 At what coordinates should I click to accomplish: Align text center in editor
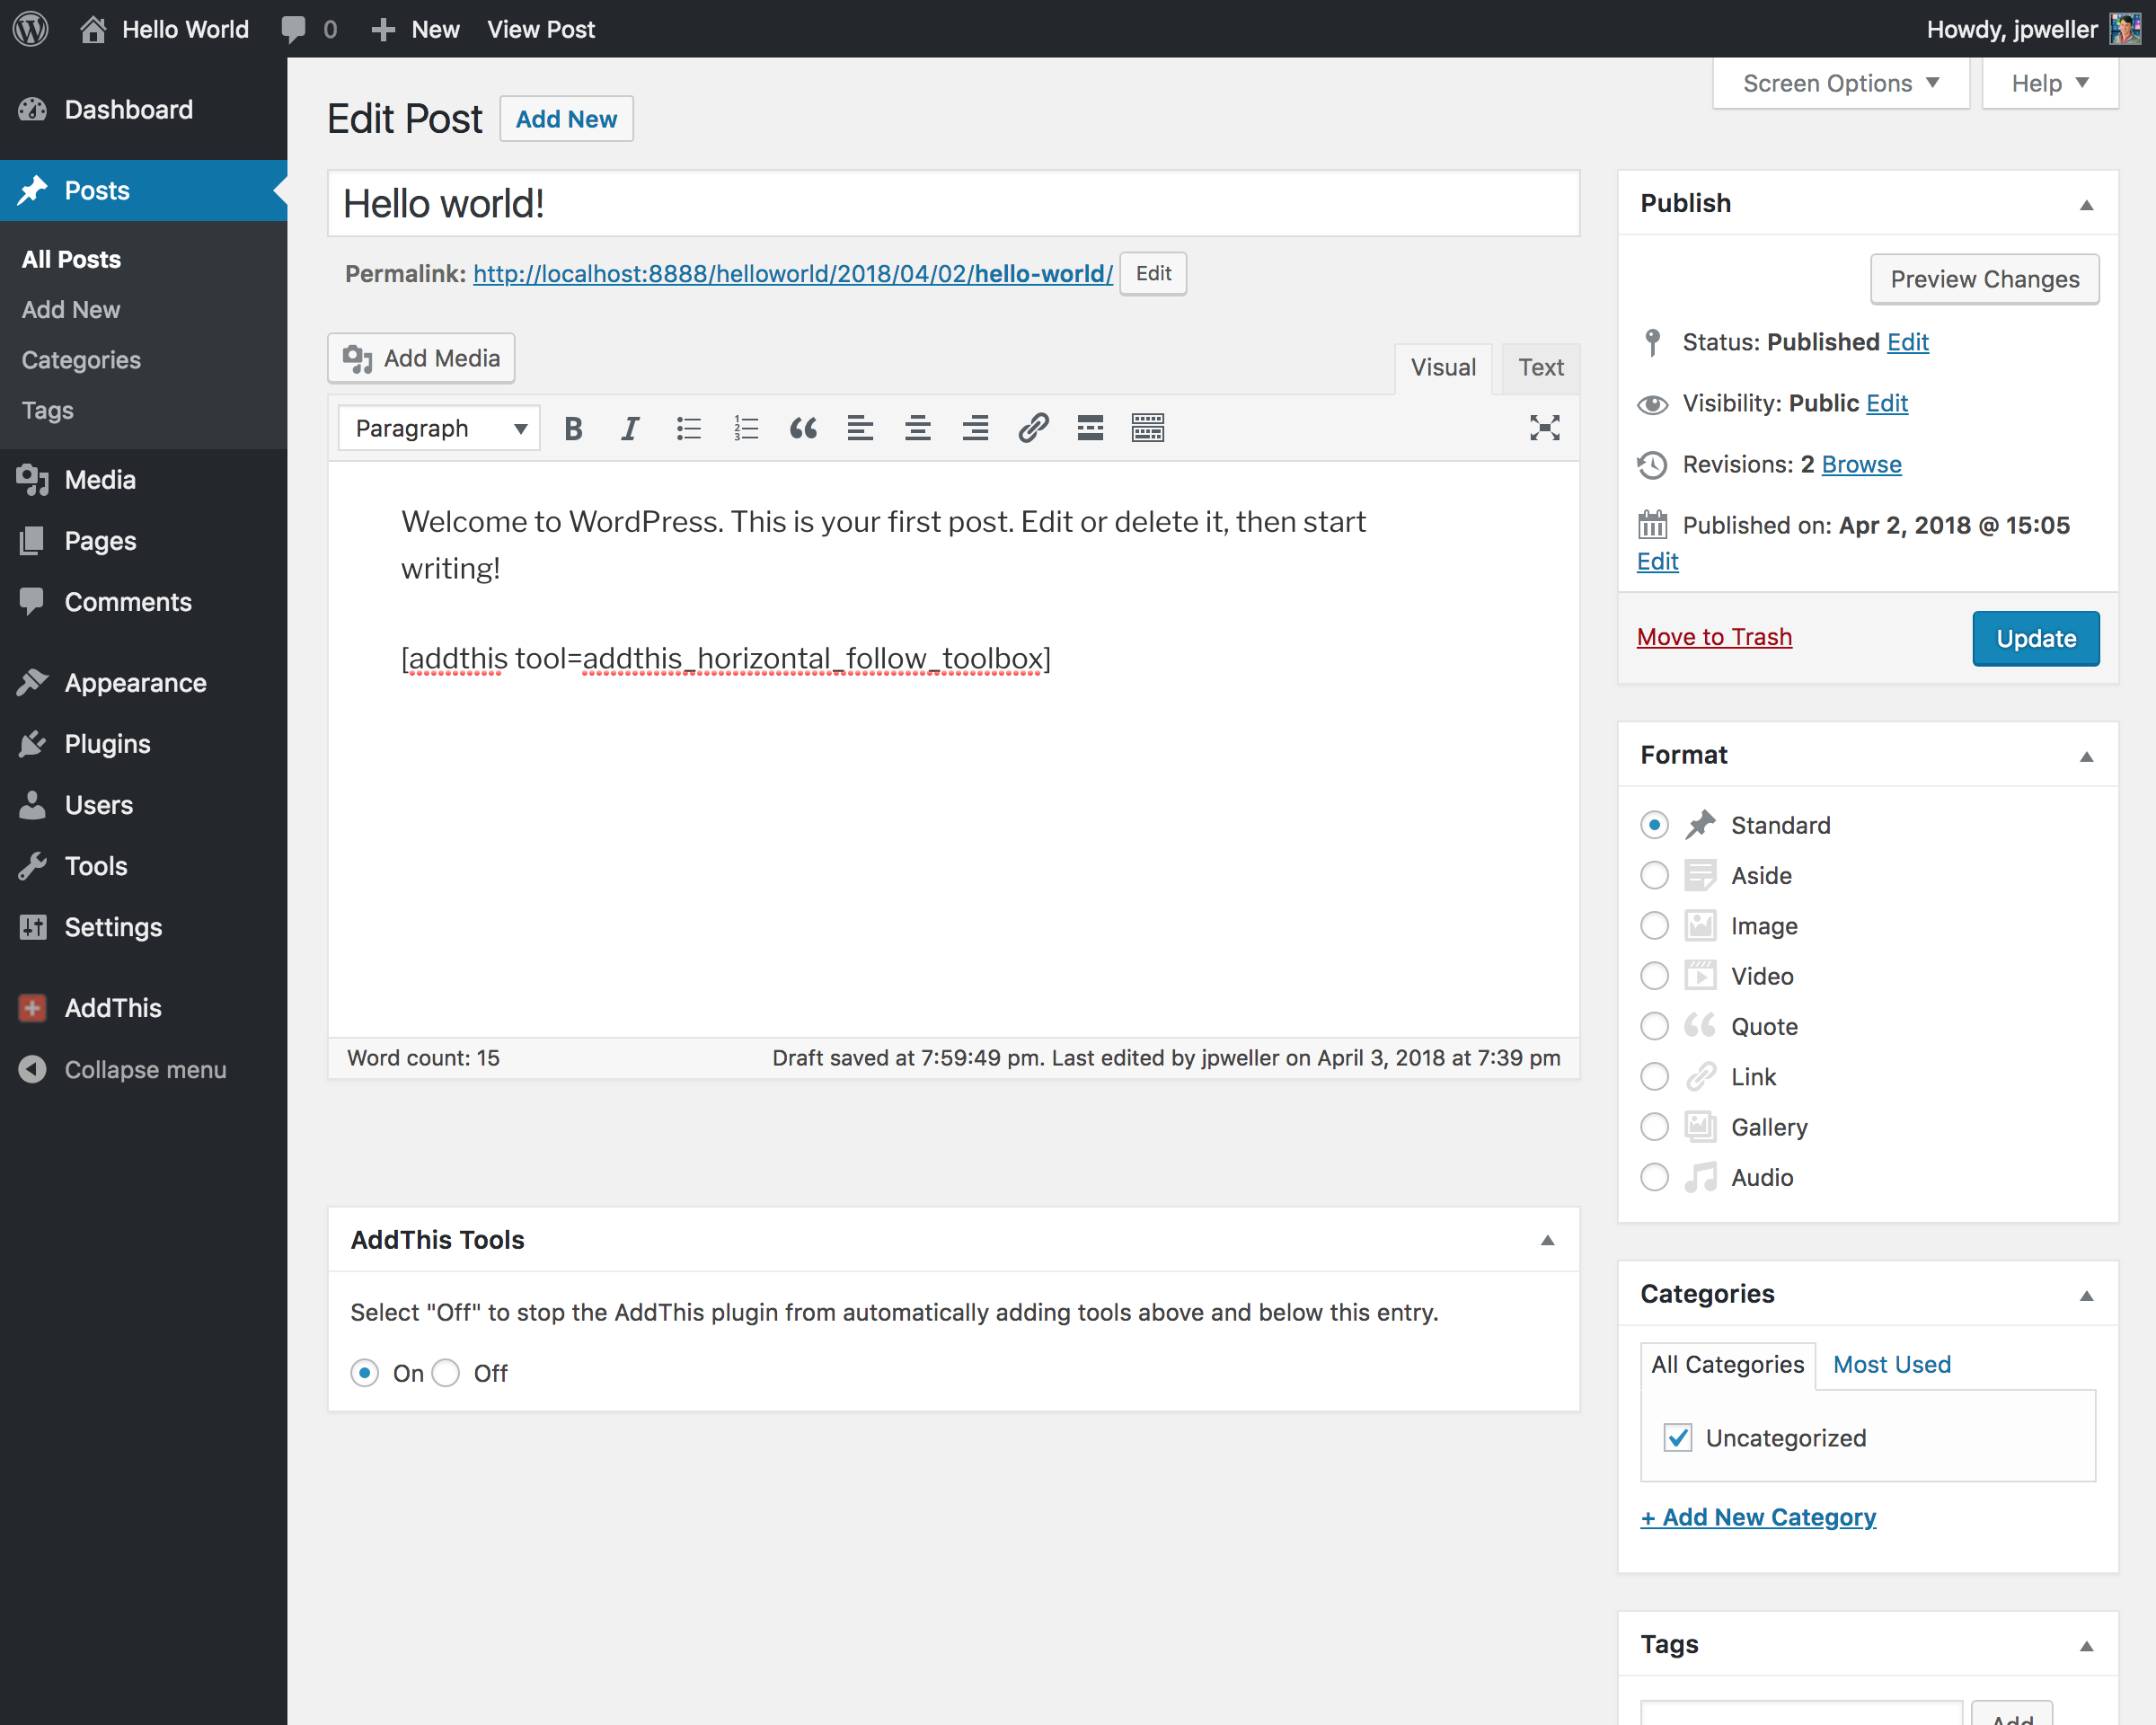917,428
